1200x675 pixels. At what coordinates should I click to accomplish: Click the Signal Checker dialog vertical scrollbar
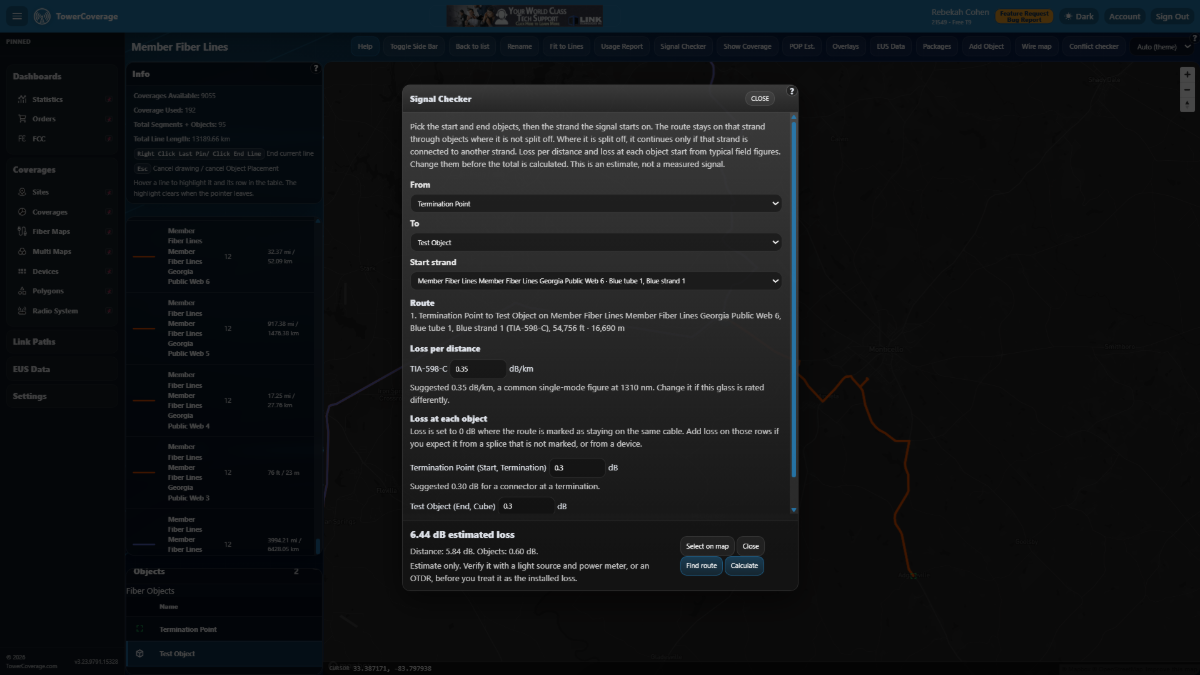point(795,297)
